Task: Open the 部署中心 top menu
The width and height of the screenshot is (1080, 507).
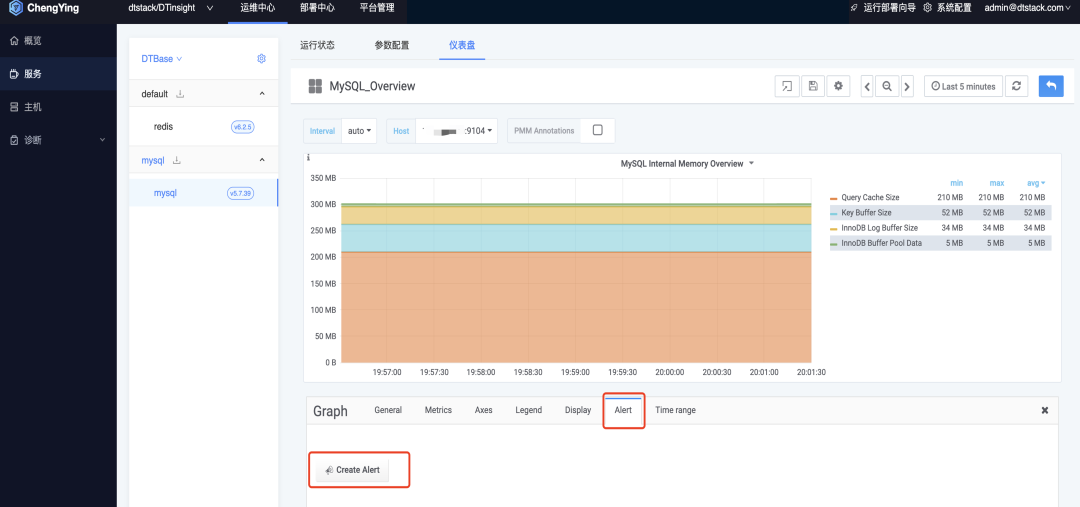Action: [x=318, y=8]
